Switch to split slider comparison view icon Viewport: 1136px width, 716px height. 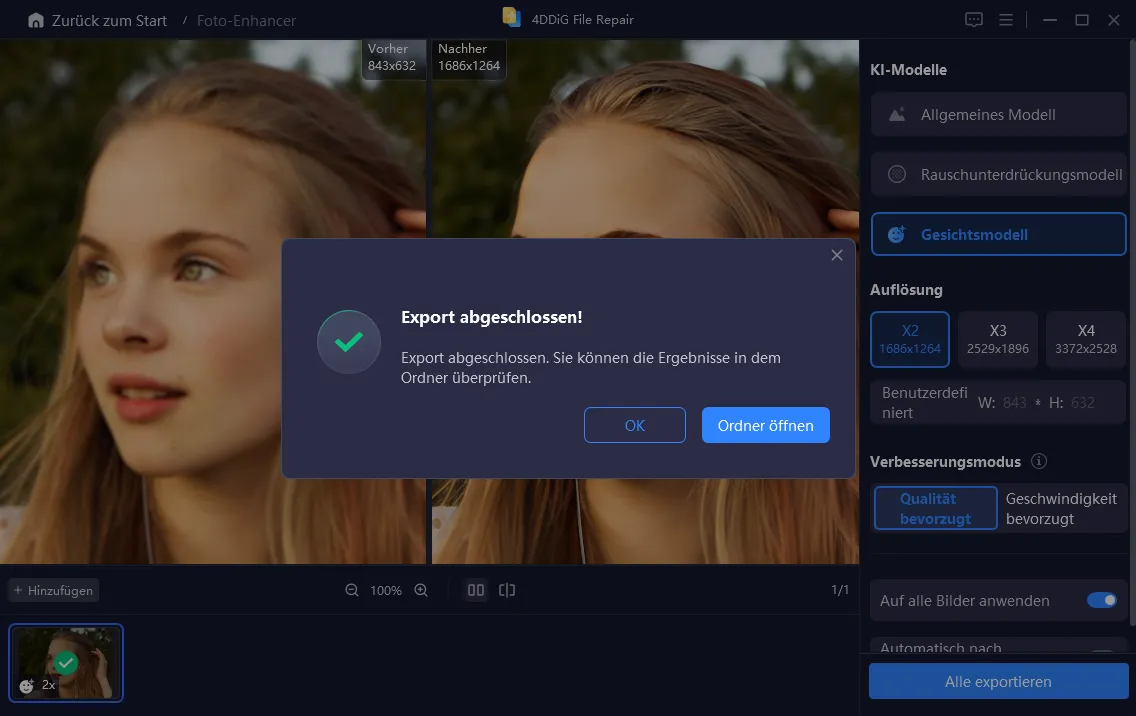[x=507, y=591]
